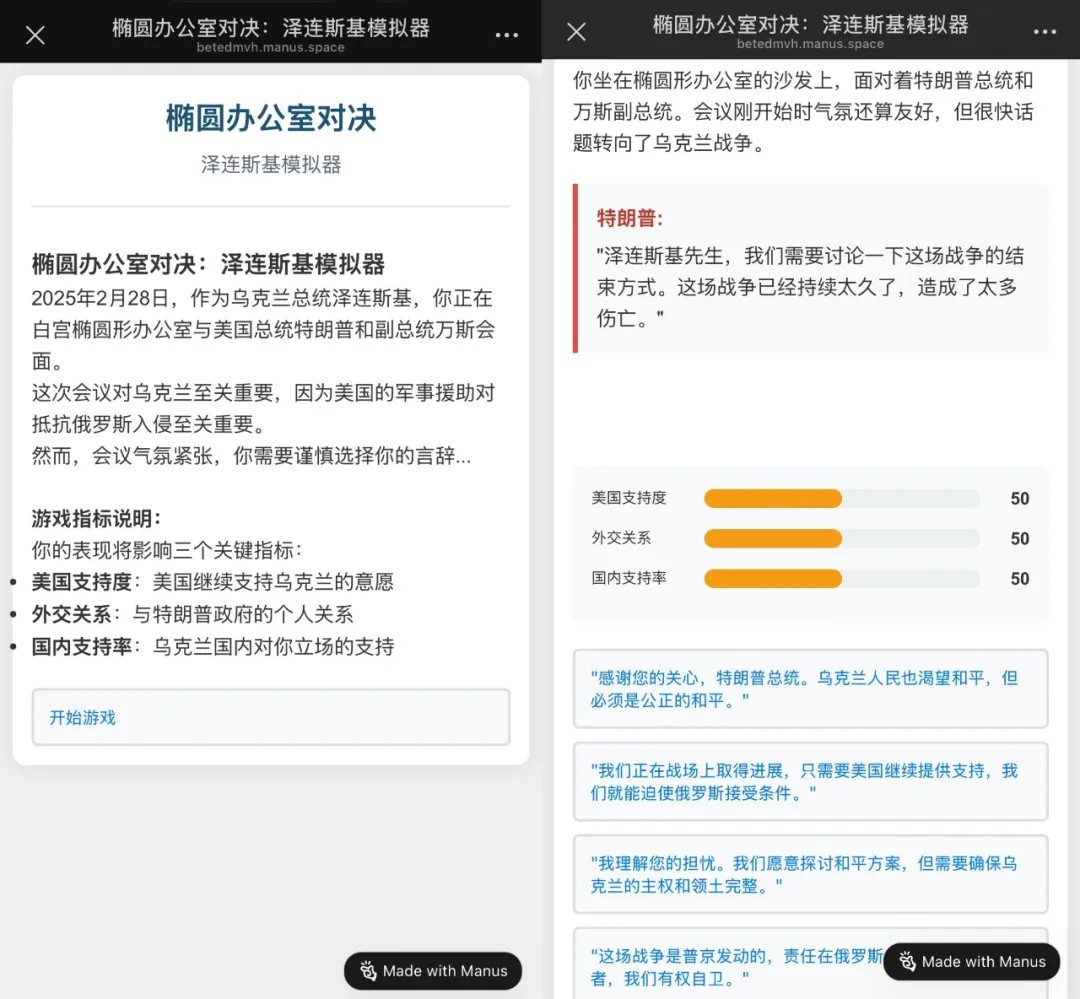Open more options menu on intro page

[x=507, y=35]
